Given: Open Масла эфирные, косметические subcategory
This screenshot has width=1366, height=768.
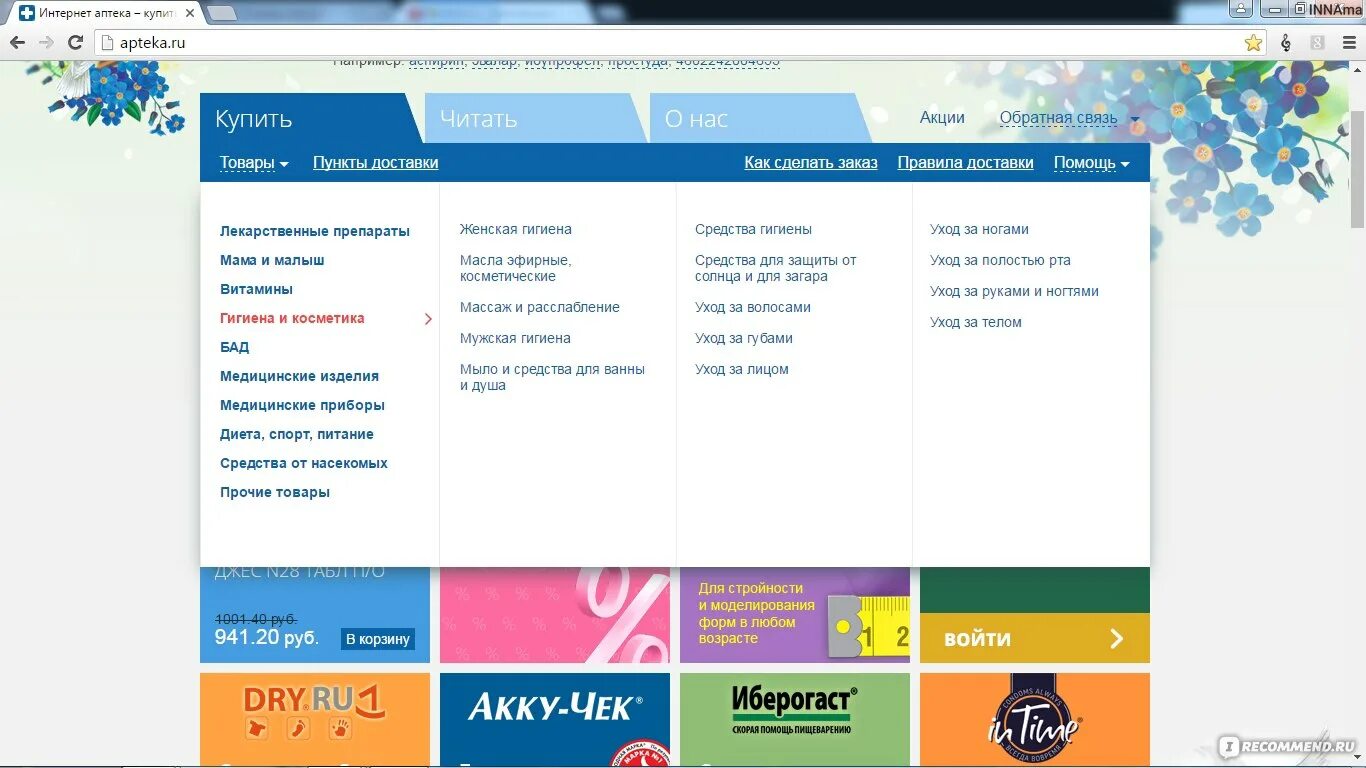Looking at the screenshot, I should coord(516,268).
